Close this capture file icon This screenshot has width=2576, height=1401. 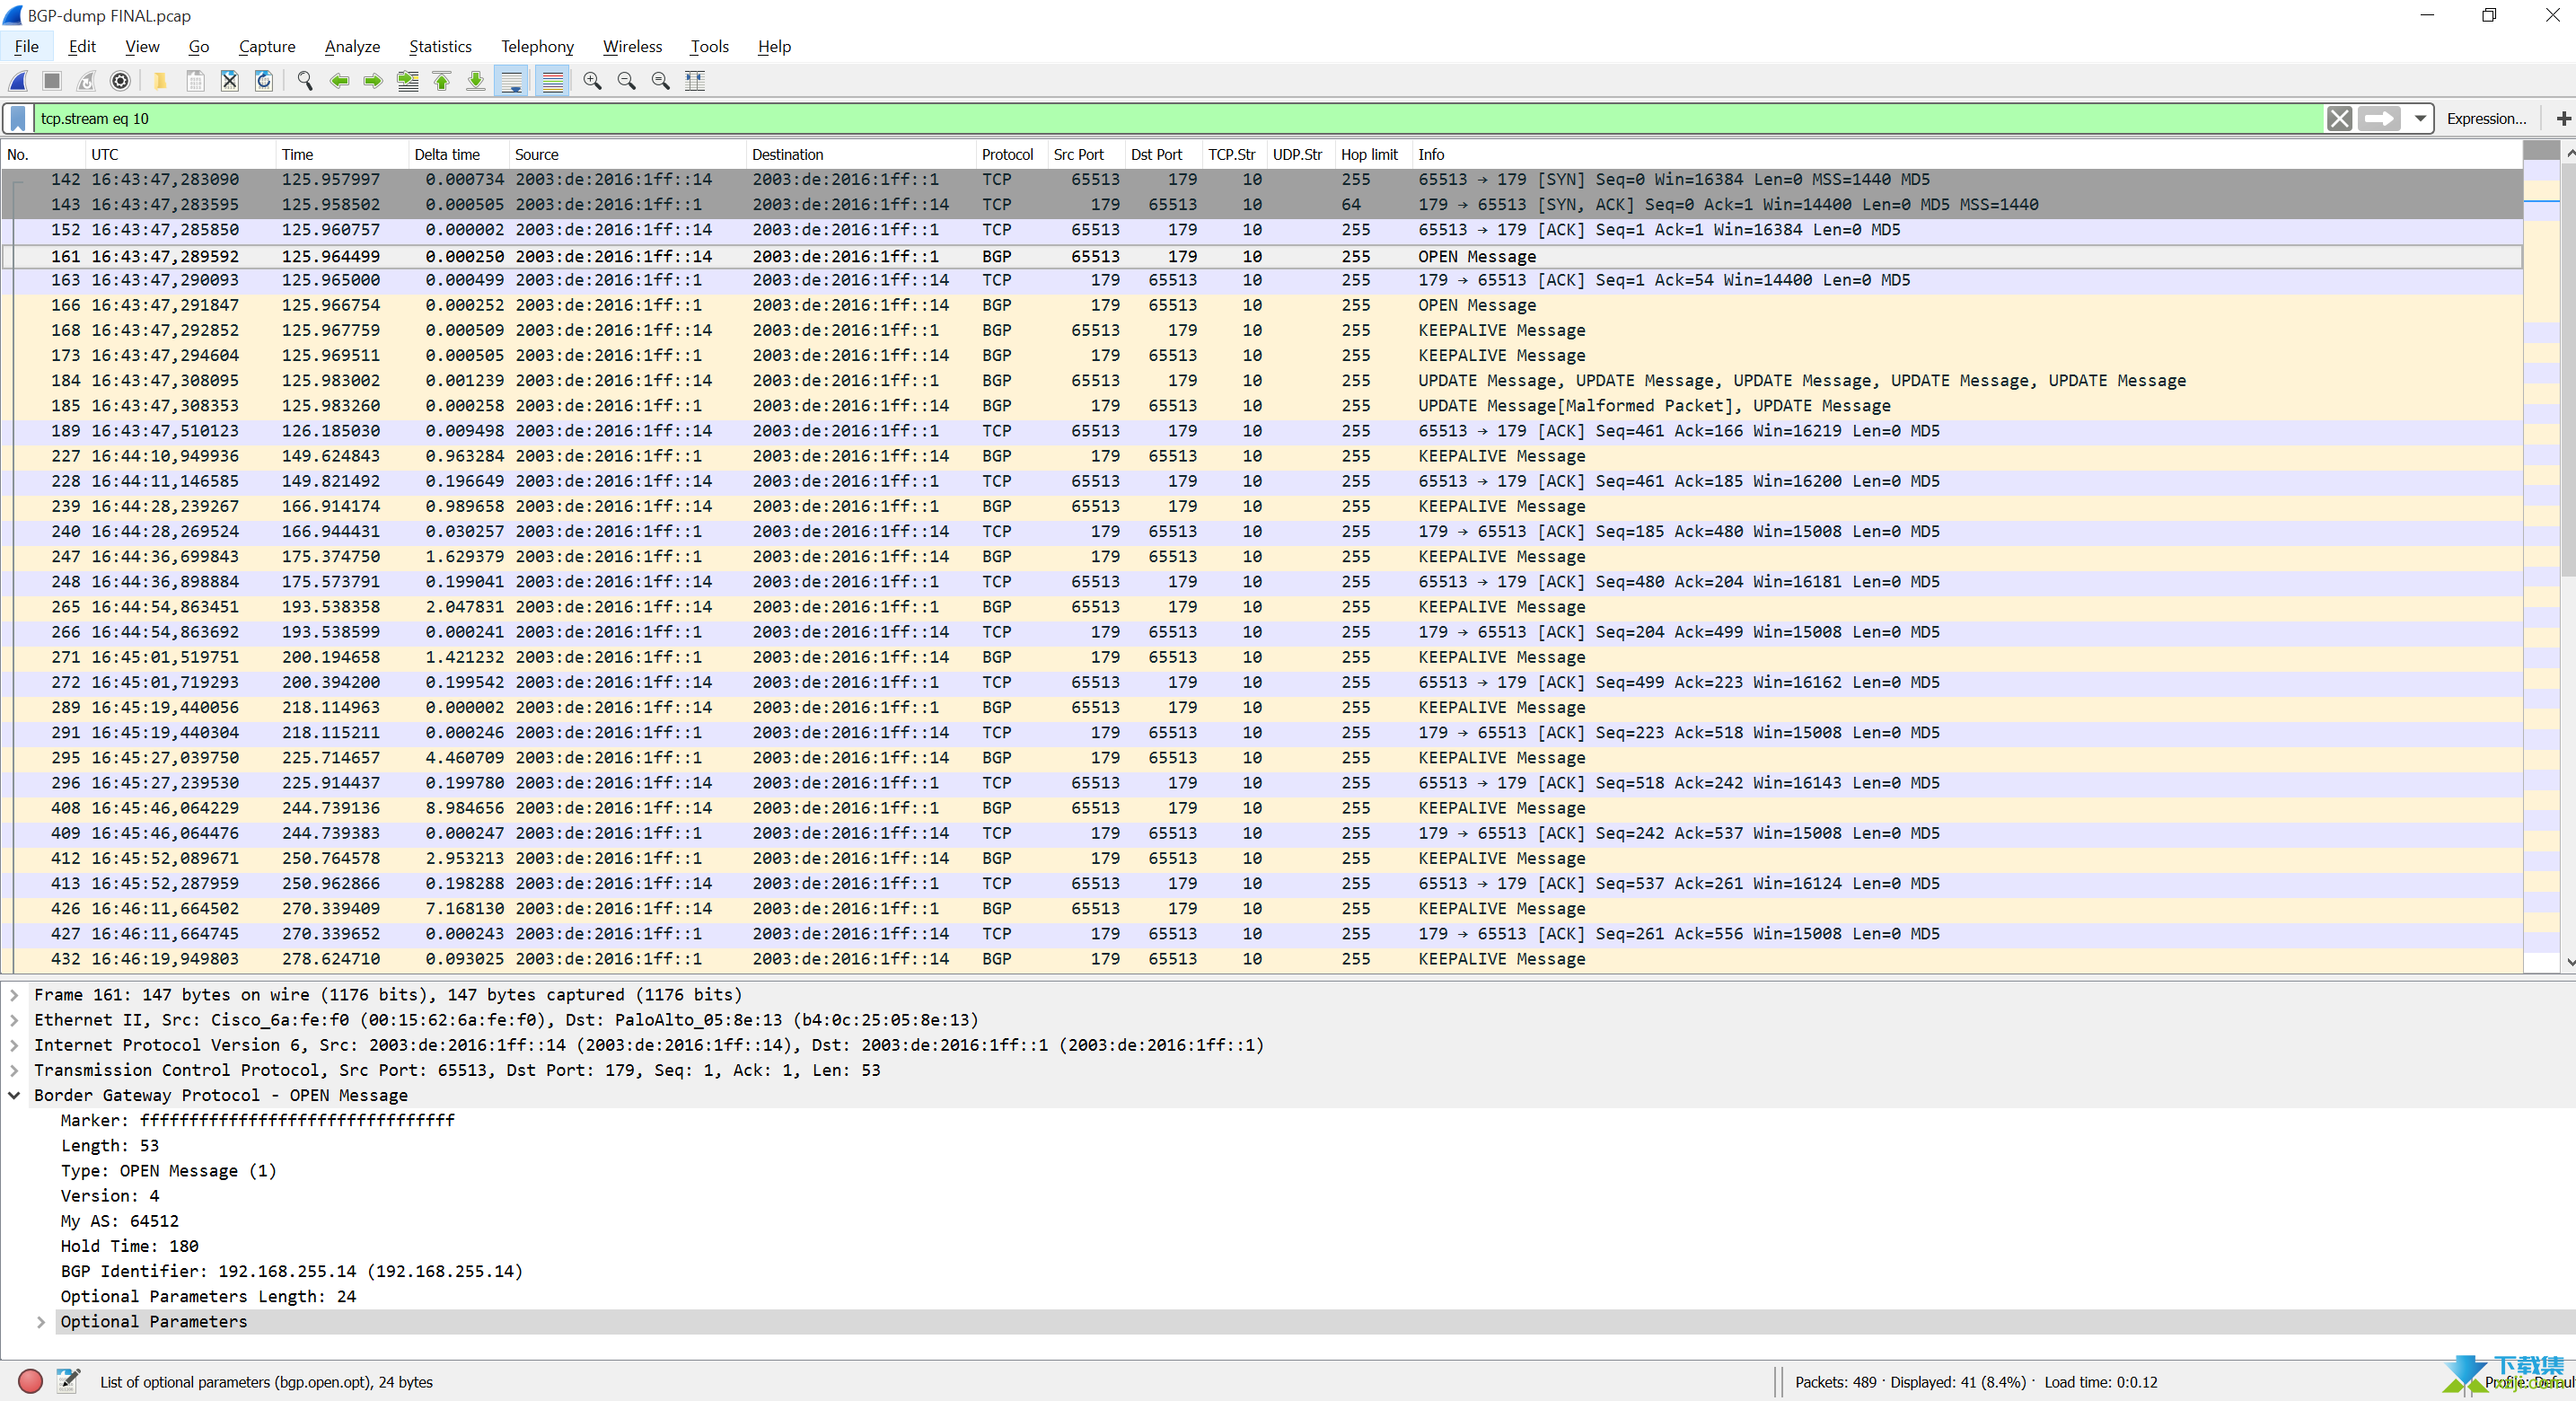click(x=229, y=81)
